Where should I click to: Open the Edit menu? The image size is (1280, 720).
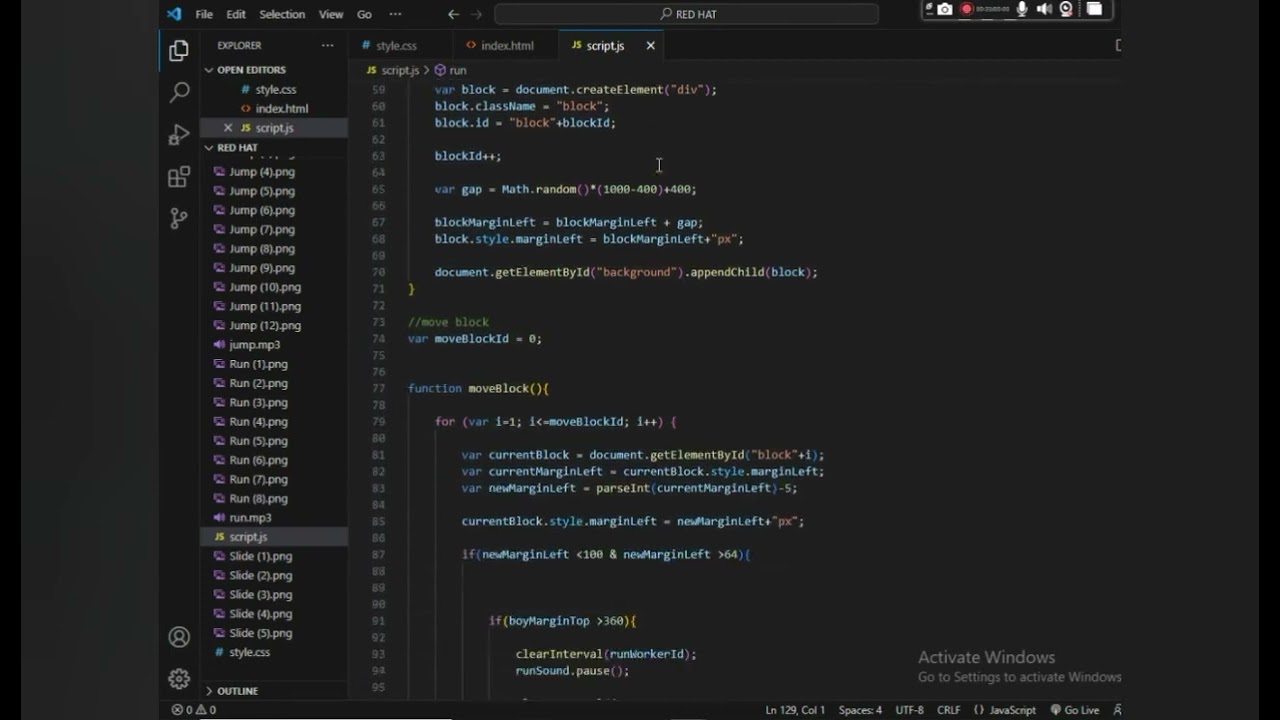coord(236,14)
